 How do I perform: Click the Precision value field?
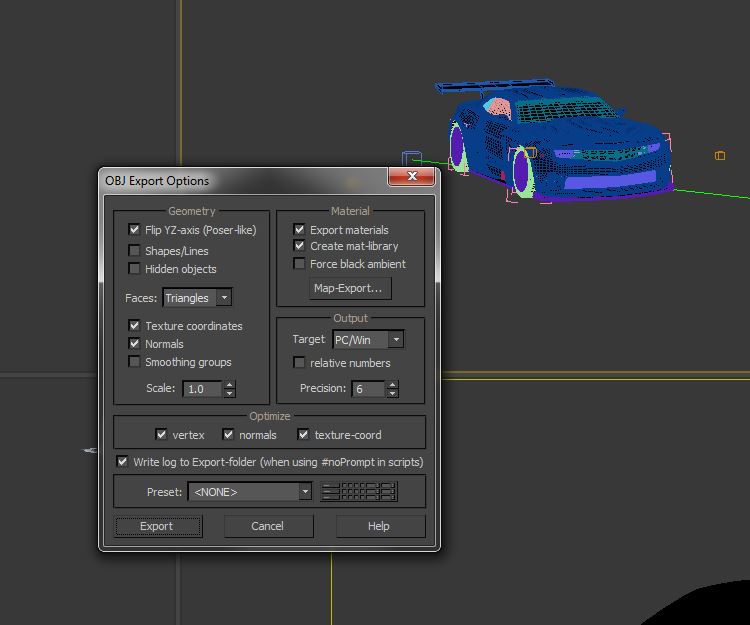[x=368, y=389]
